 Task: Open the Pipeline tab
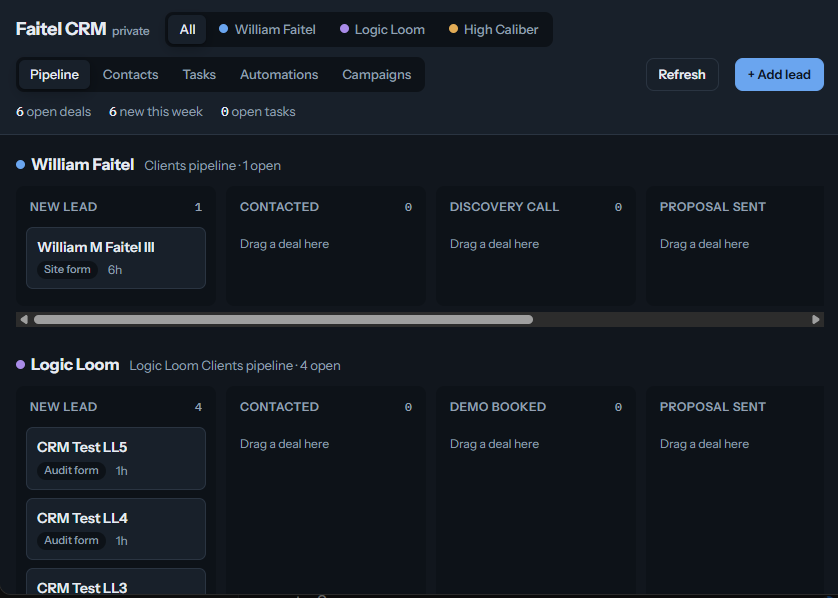(x=55, y=74)
